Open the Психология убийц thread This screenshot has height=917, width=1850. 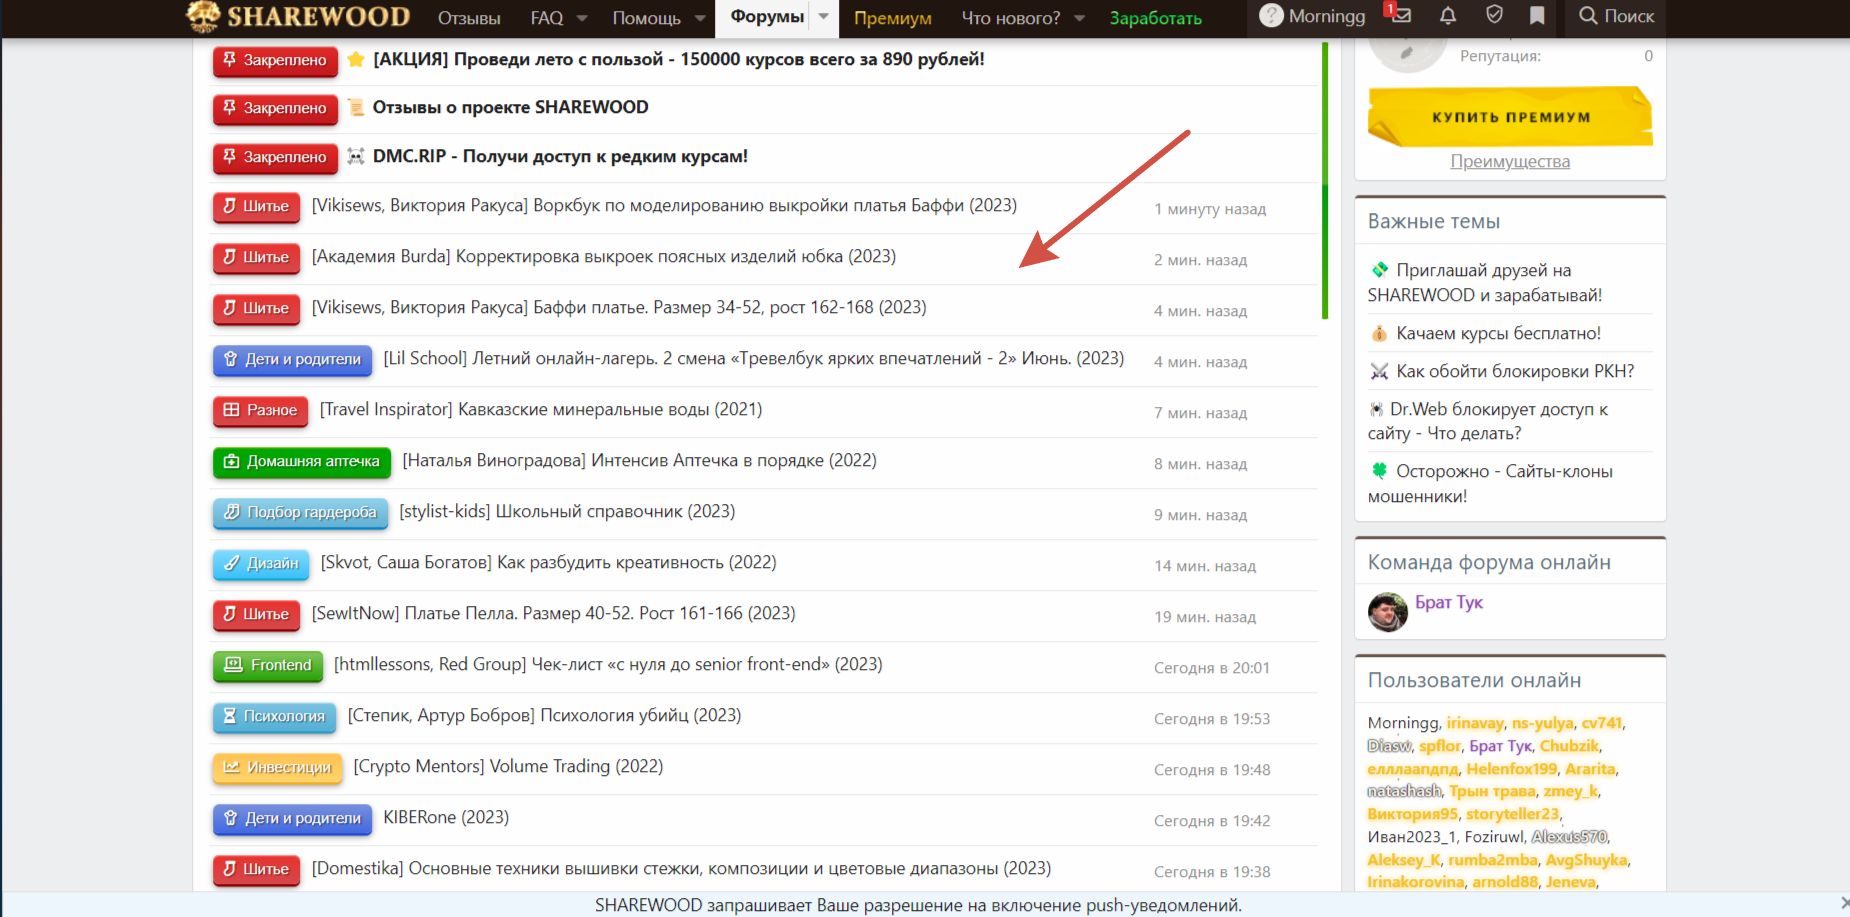[x=545, y=716]
